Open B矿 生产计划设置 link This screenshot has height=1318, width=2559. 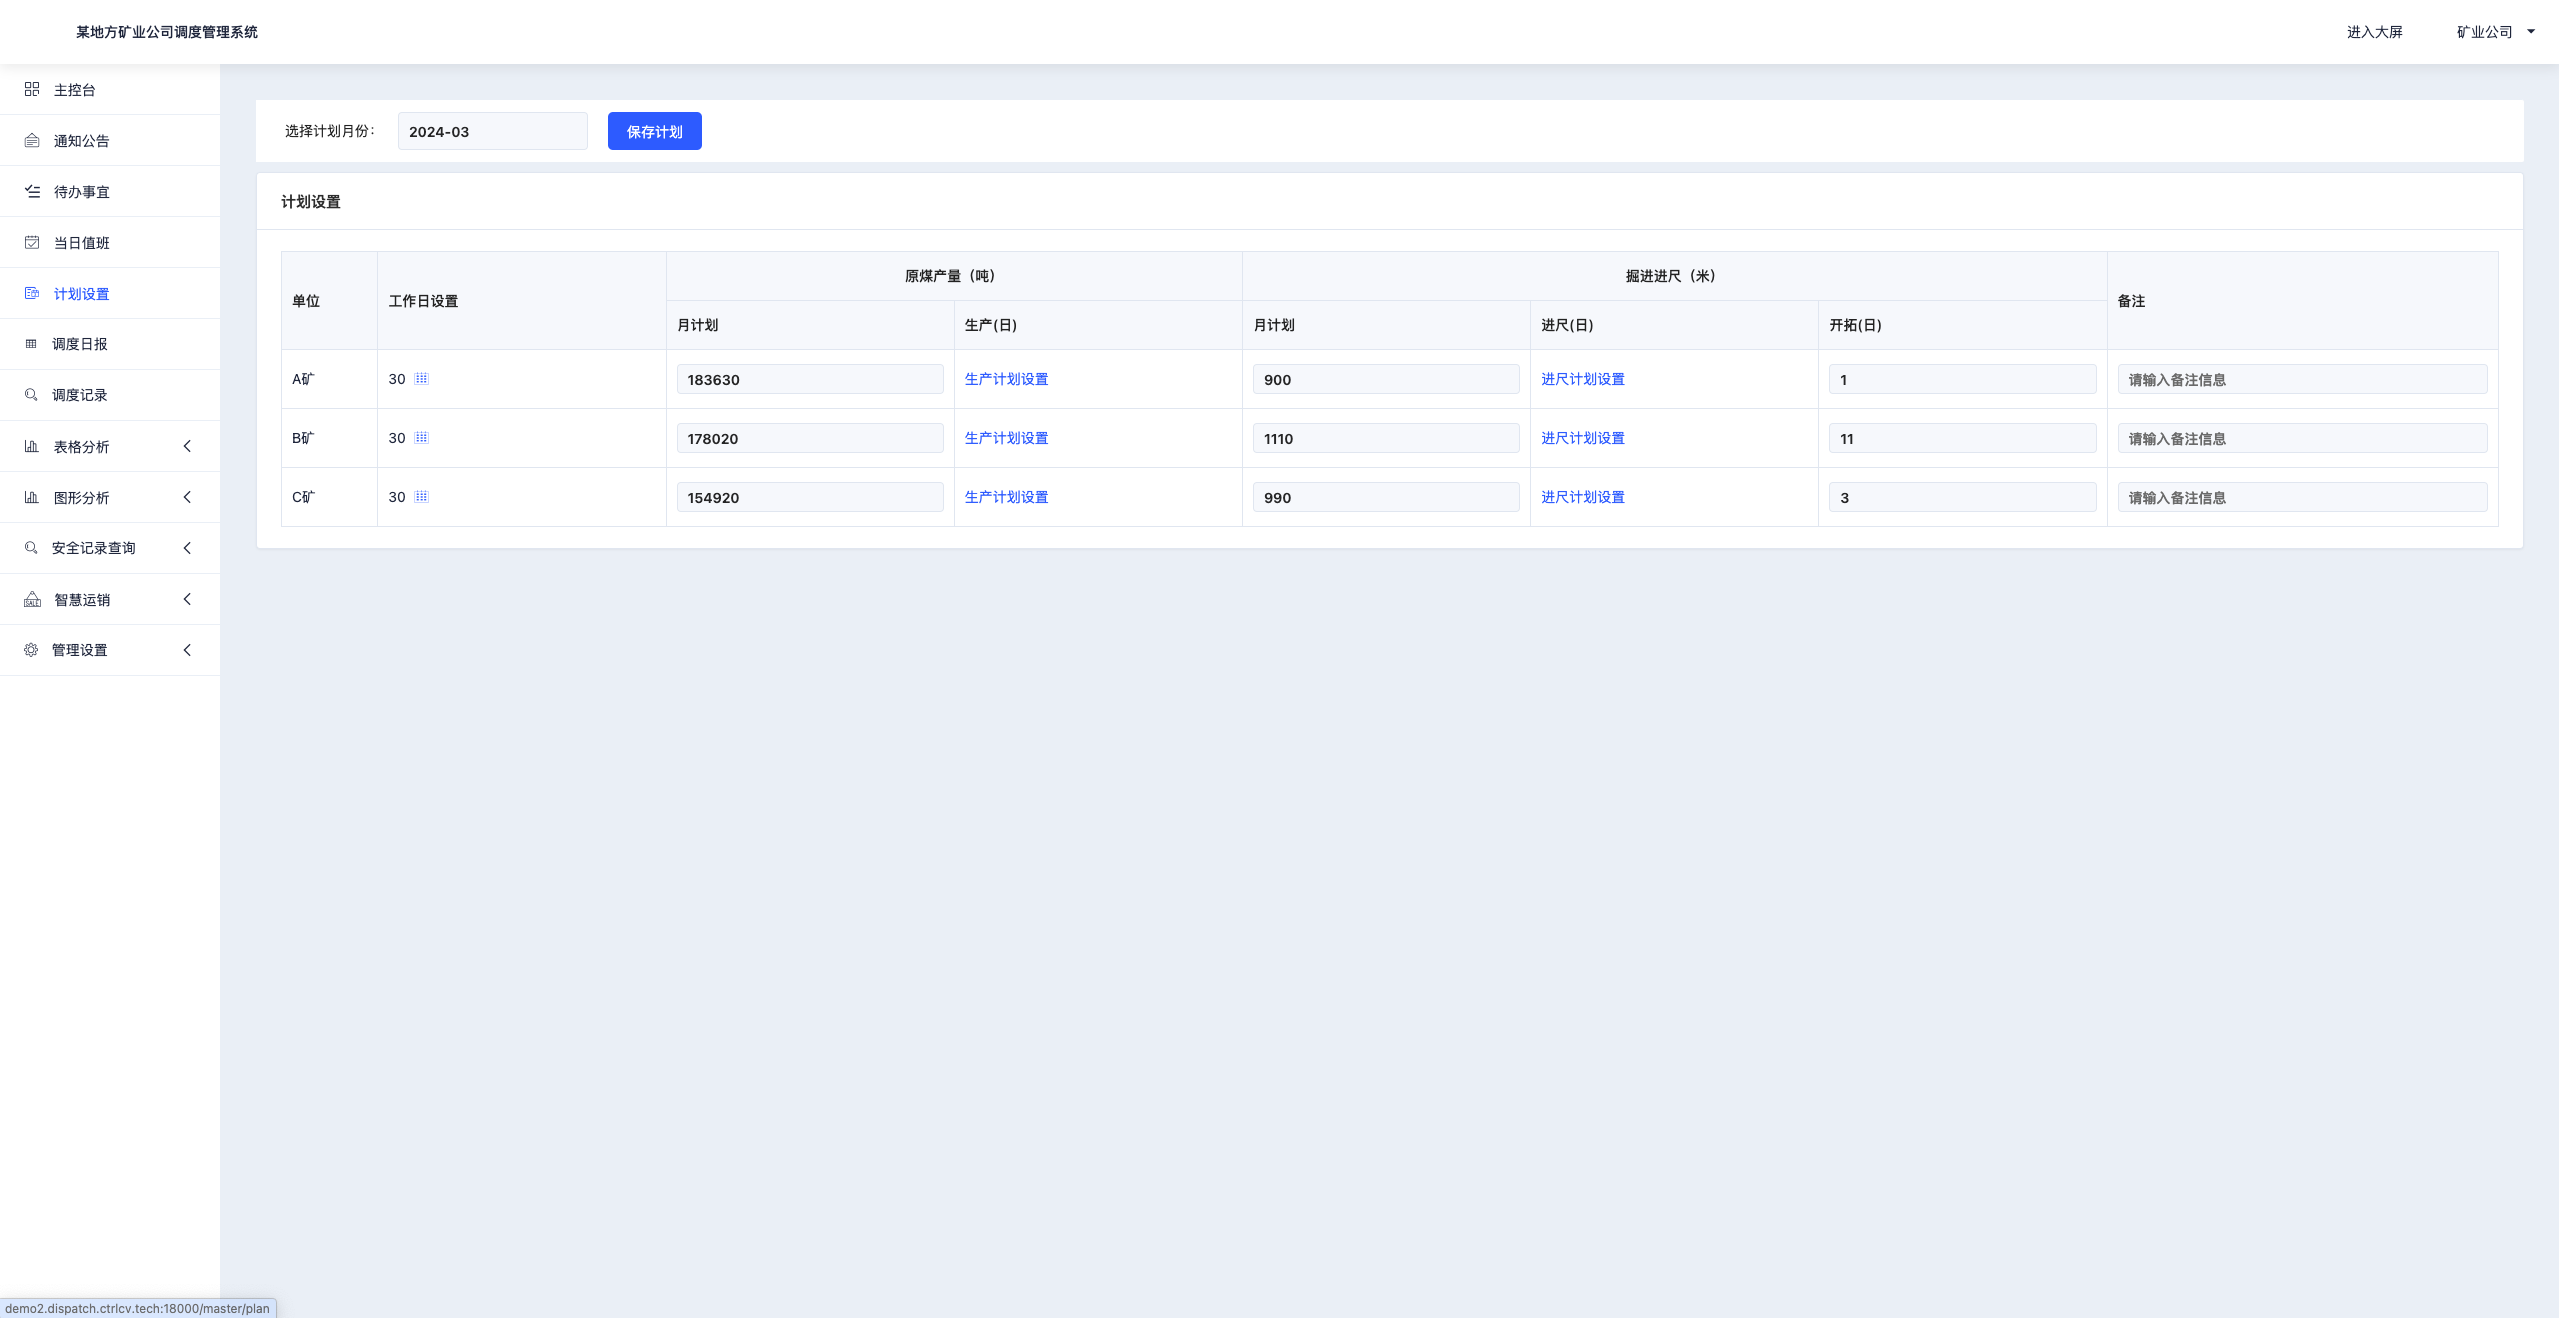pyautogui.click(x=1006, y=438)
